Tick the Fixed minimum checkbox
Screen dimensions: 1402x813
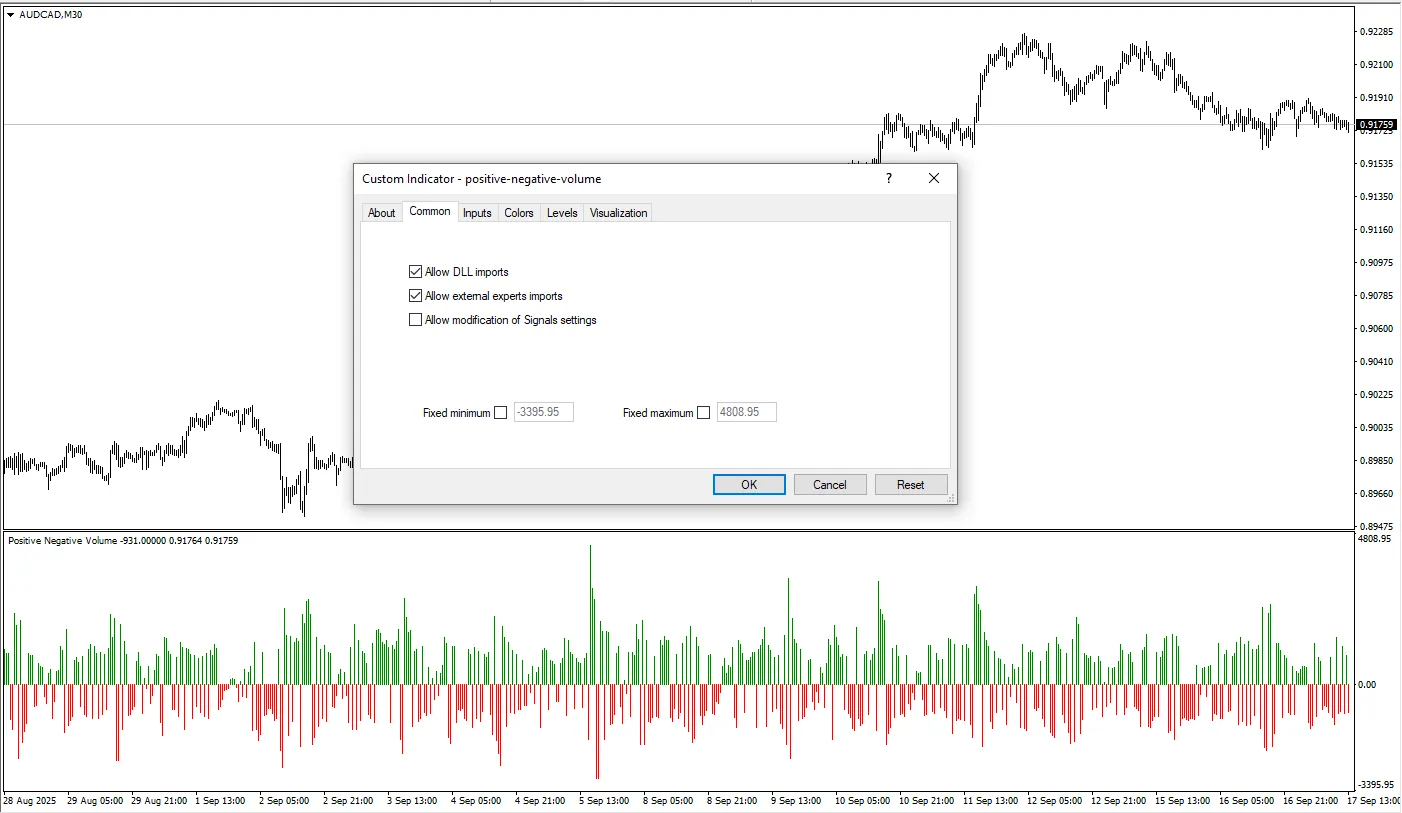501,413
